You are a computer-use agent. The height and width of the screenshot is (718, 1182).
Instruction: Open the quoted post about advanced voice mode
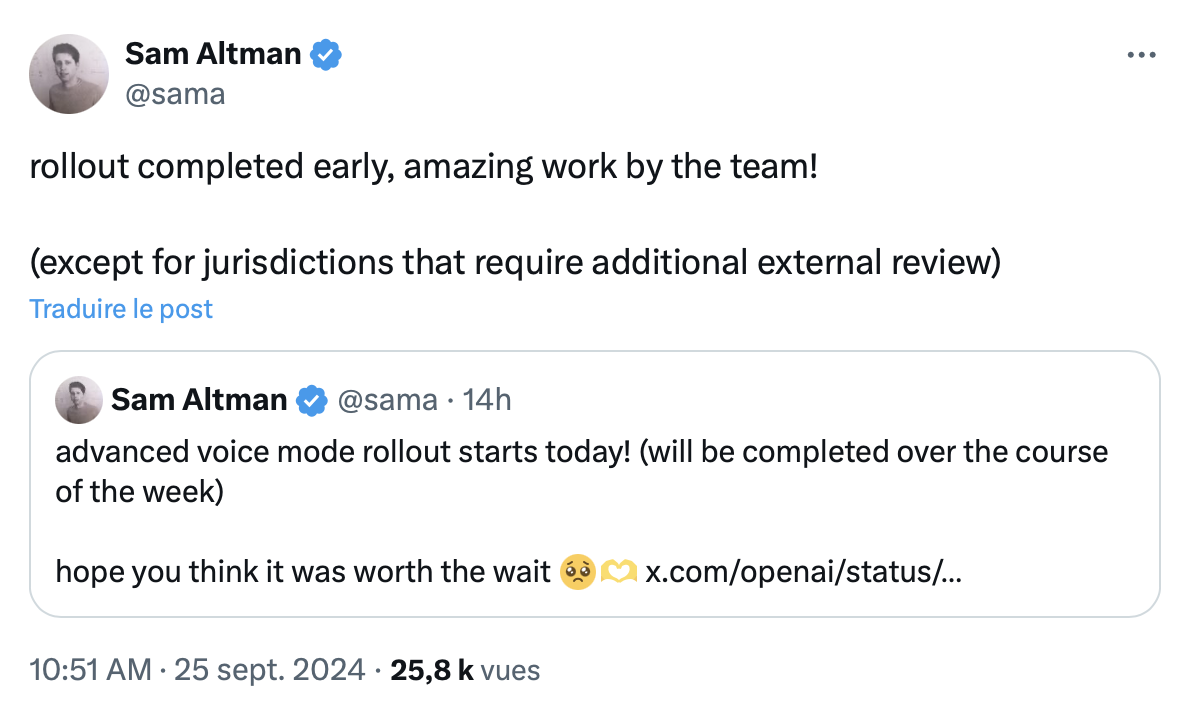click(x=594, y=484)
